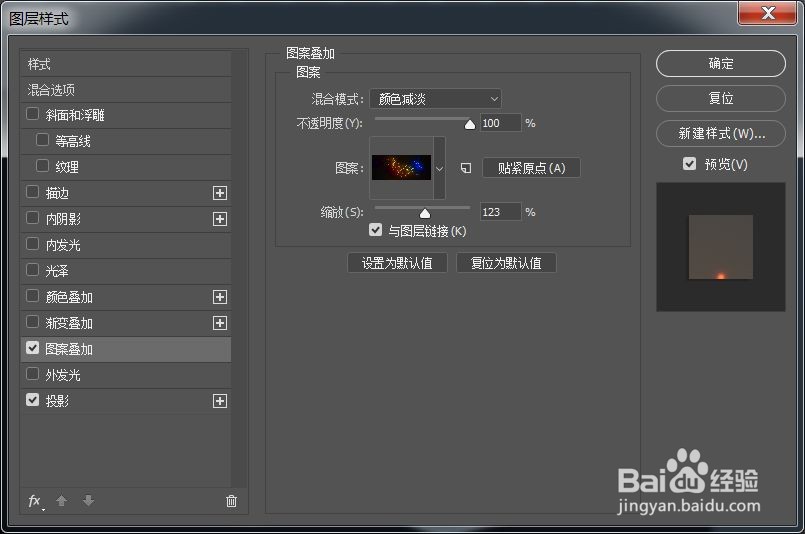Open the pattern picker dropdown arrow
Image resolution: width=805 pixels, height=534 pixels.
[439, 168]
